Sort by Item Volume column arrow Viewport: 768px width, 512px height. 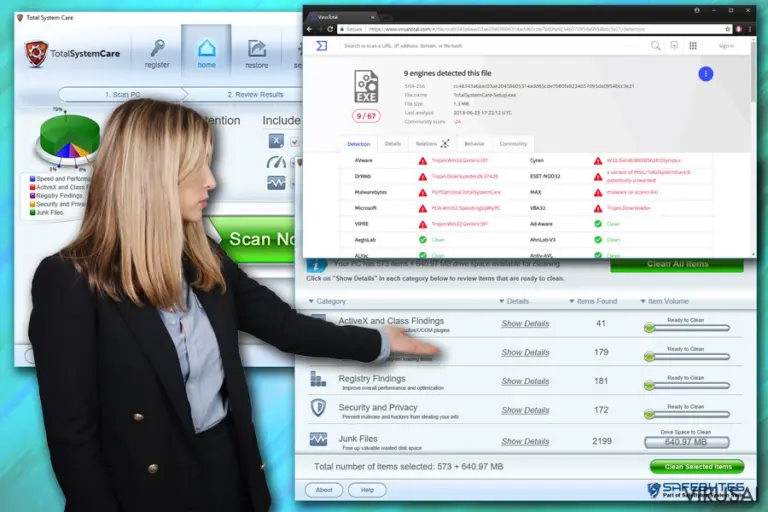[x=643, y=301]
